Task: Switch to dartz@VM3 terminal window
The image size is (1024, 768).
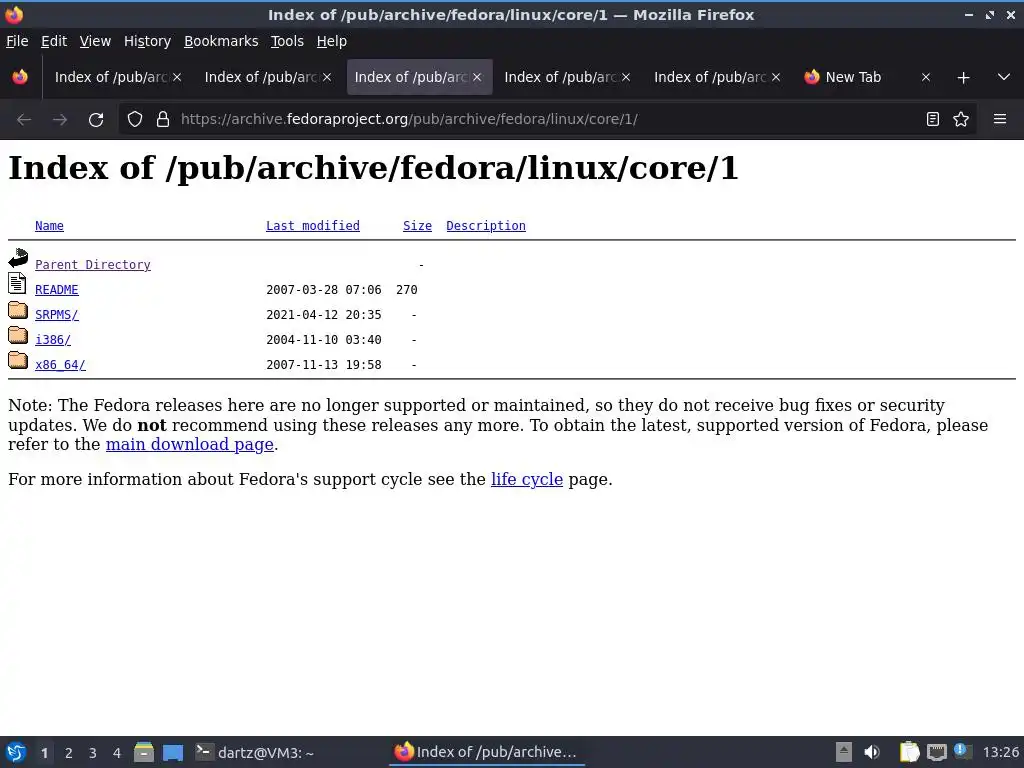Action: tap(255, 752)
